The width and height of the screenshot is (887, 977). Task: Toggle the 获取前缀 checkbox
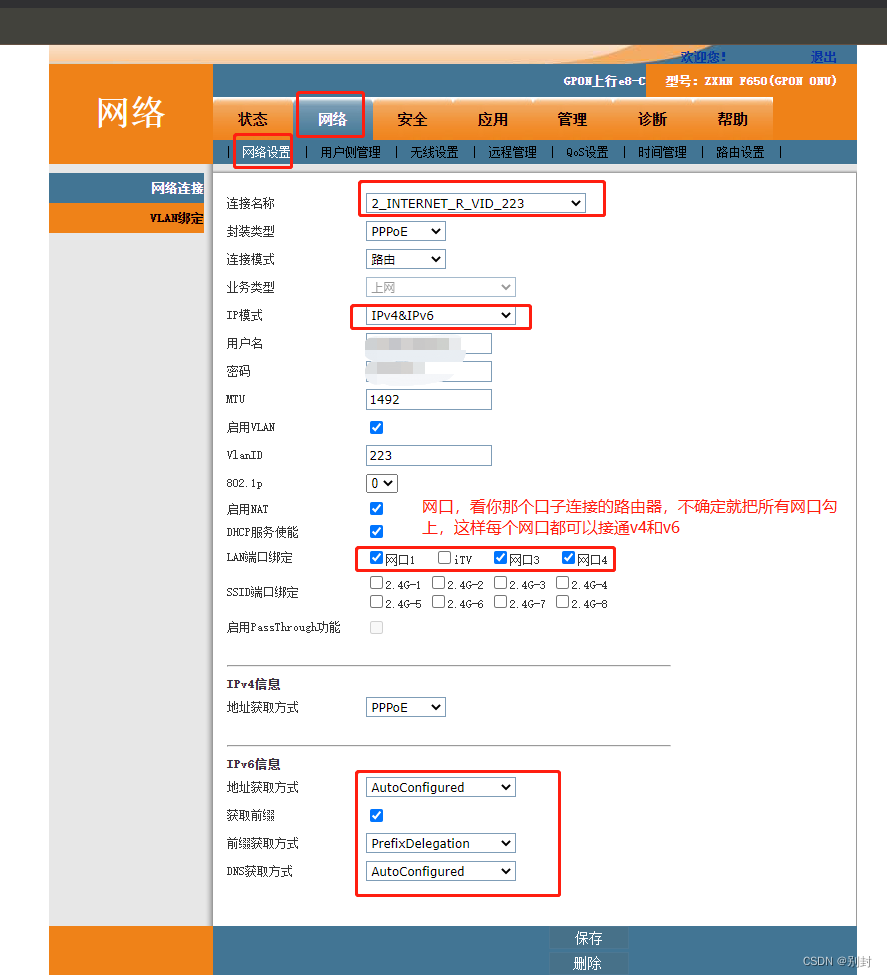376,815
